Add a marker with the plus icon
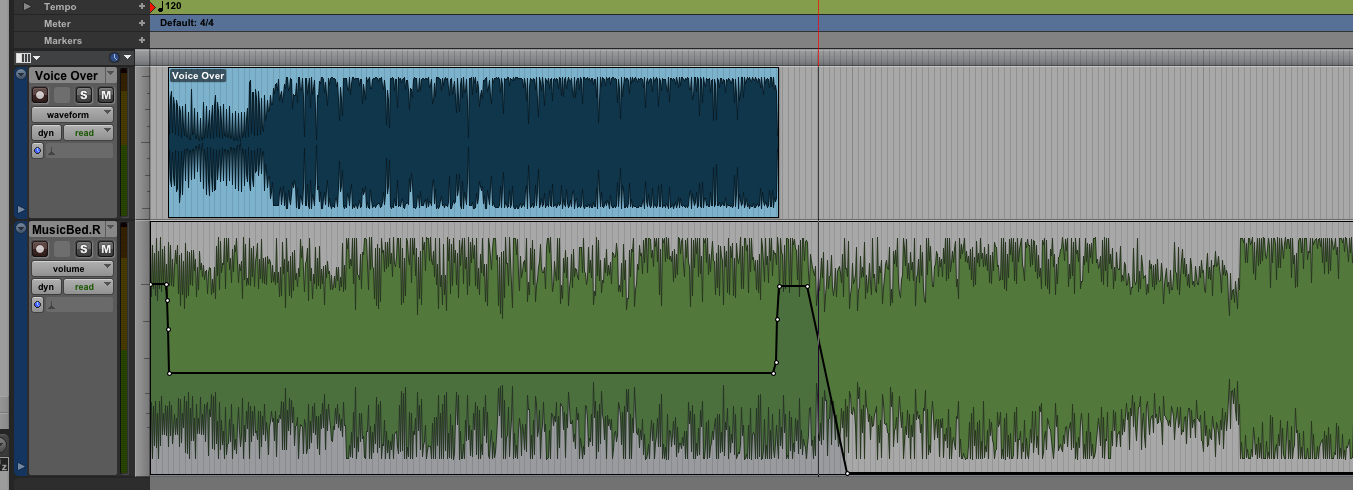The image size is (1353, 490). coord(142,40)
